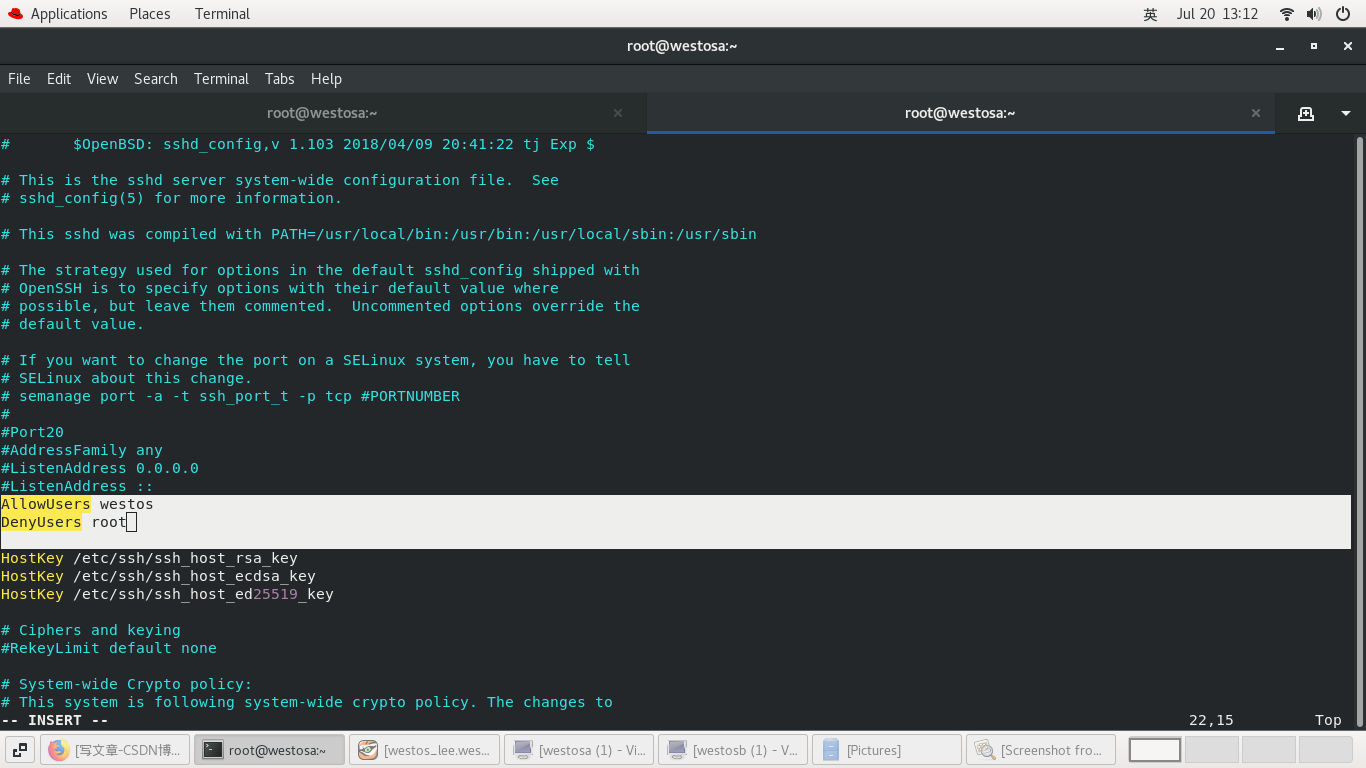Open the Screenshot taskbar window

click(1041, 750)
